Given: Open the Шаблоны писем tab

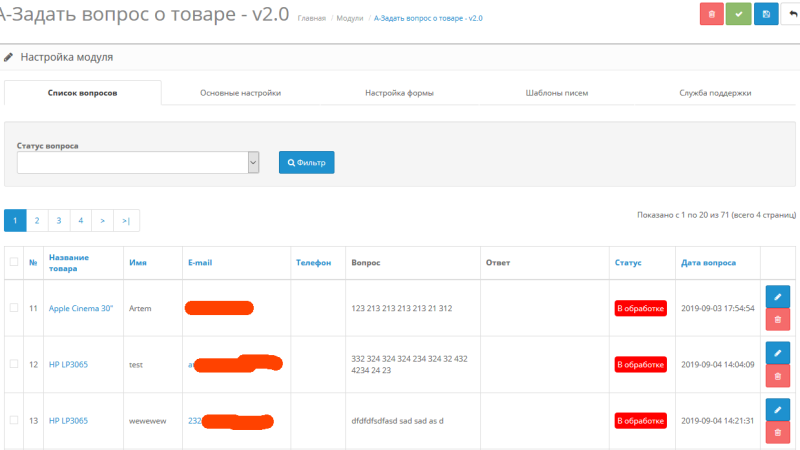Looking at the screenshot, I should click(557, 93).
